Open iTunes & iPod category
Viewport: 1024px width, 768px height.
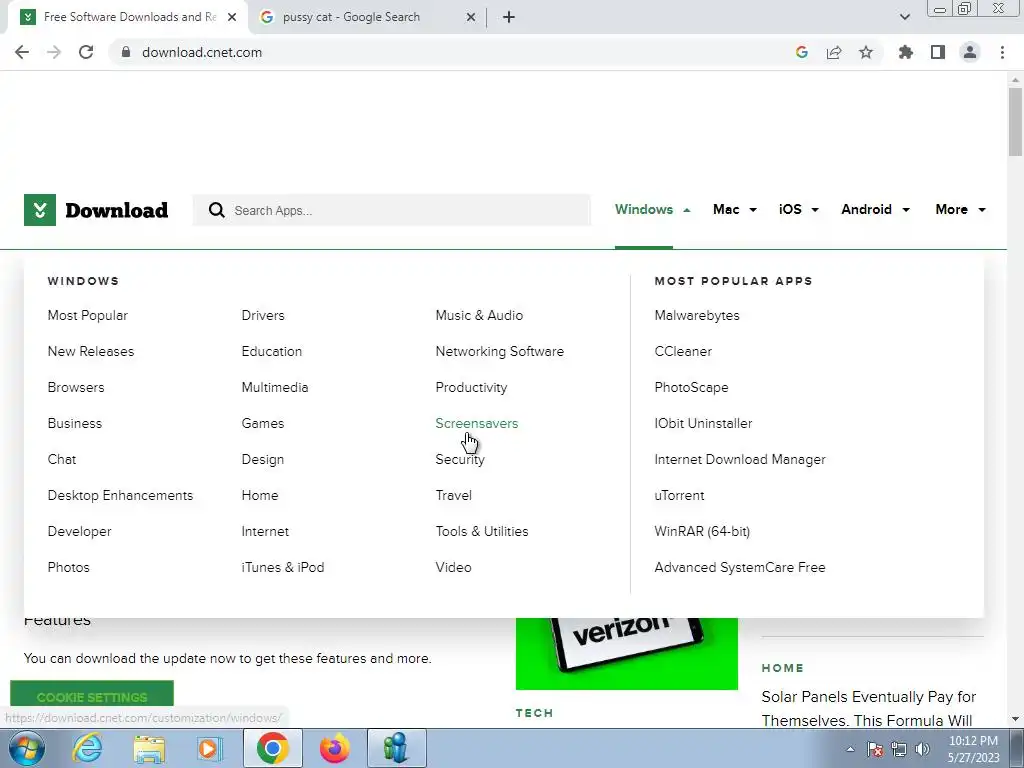coord(283,568)
